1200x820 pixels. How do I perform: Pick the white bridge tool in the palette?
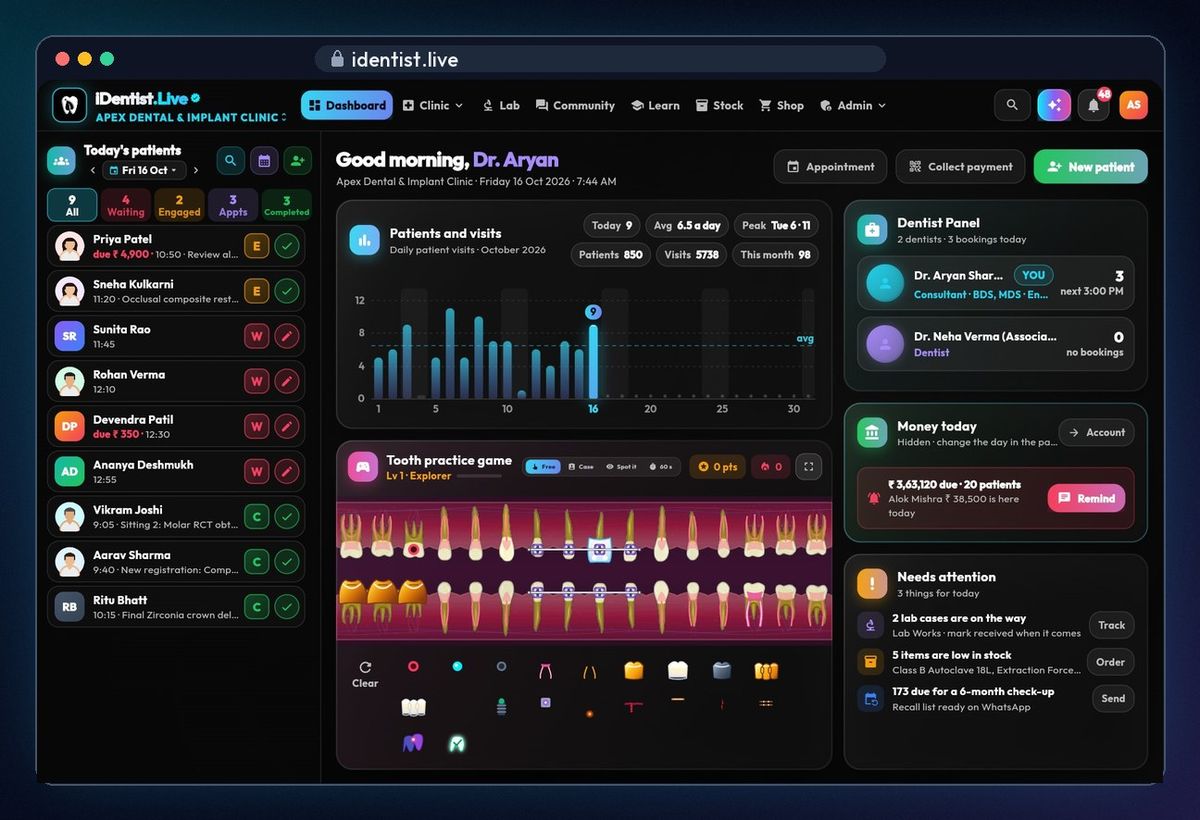pyautogui.click(x=413, y=707)
